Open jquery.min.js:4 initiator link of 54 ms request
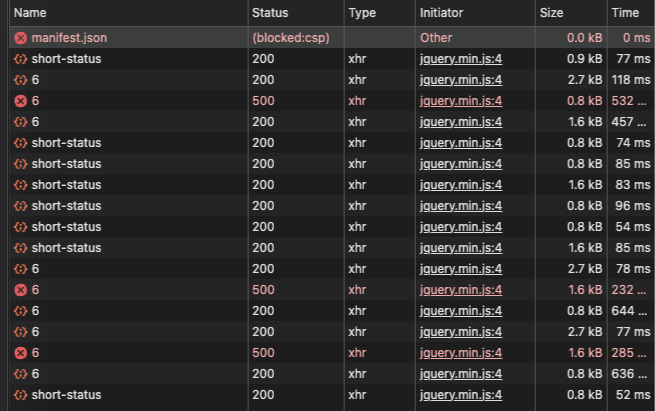The image size is (655, 411). (460, 227)
